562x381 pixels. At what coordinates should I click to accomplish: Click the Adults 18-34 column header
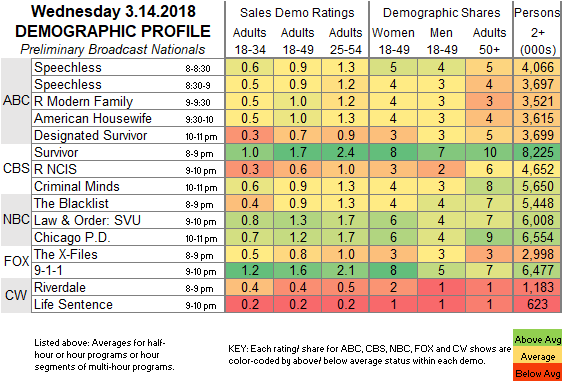249,41
